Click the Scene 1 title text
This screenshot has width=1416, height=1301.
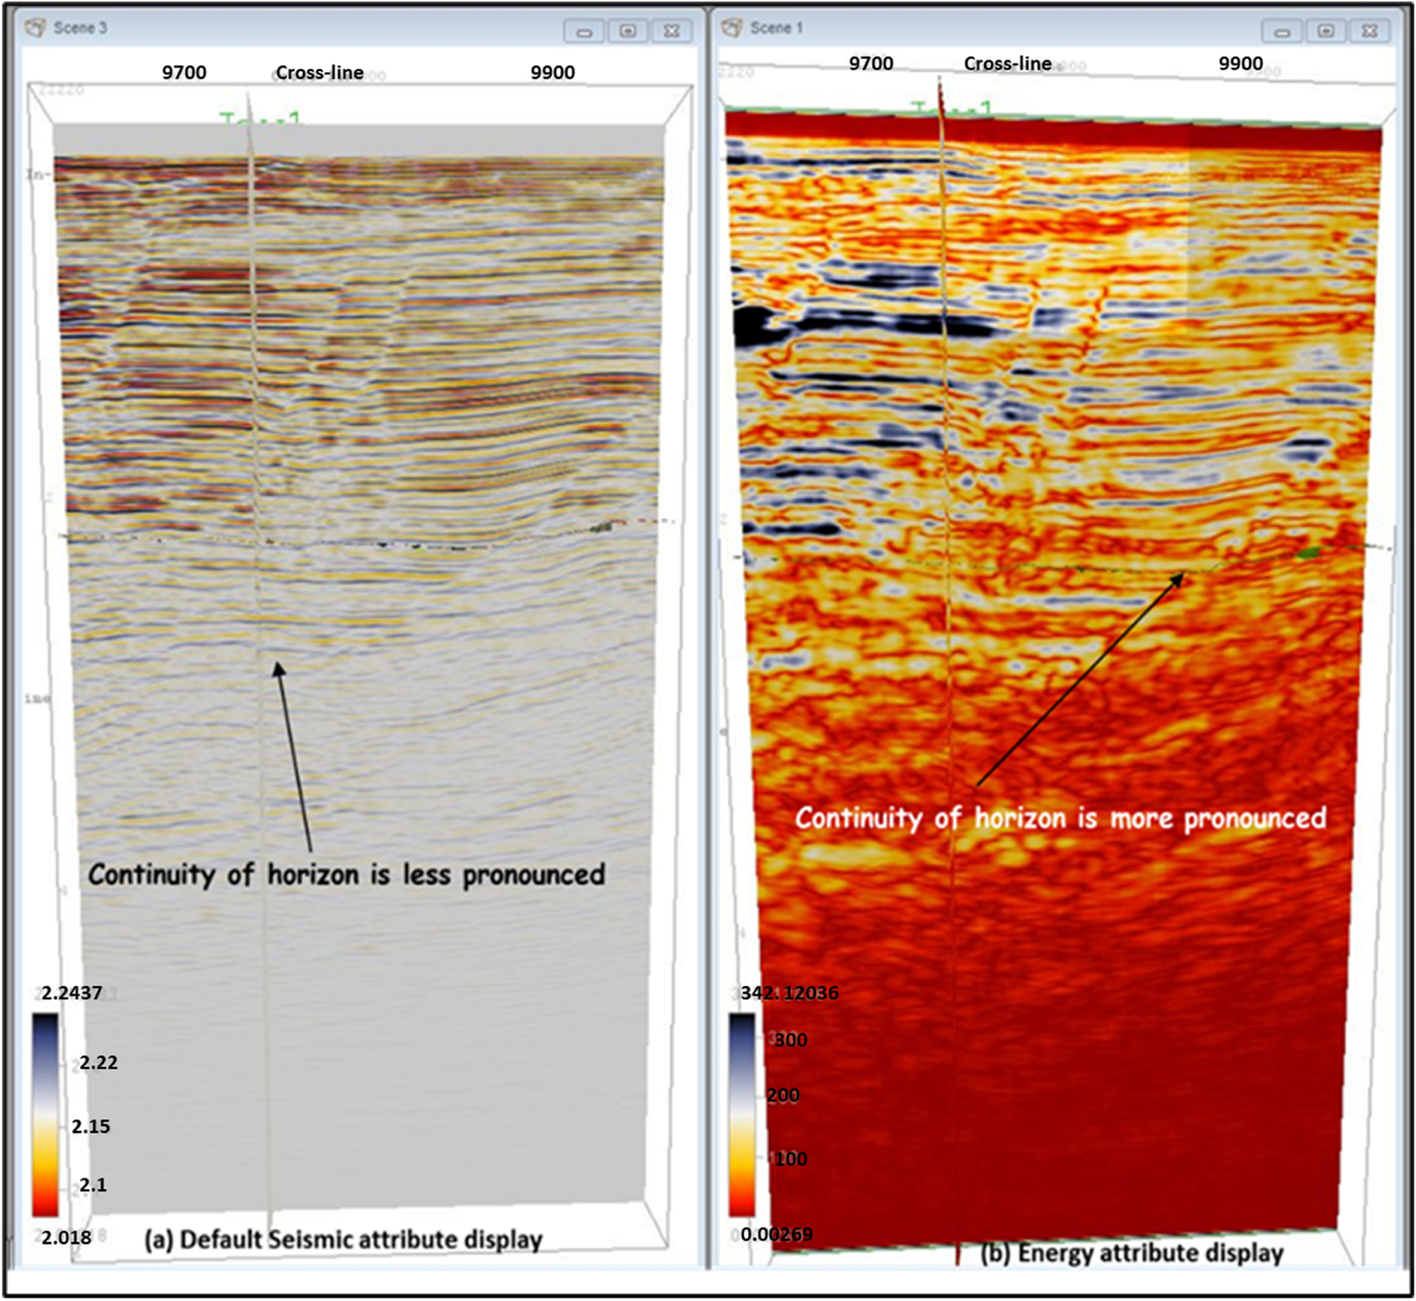coord(777,27)
